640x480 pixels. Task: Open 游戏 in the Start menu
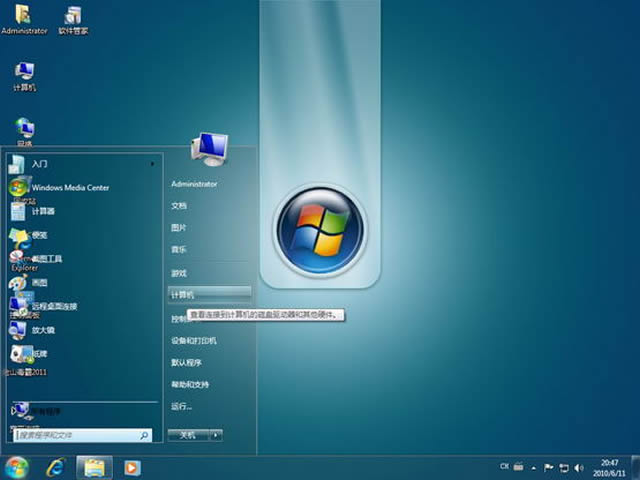tap(179, 273)
